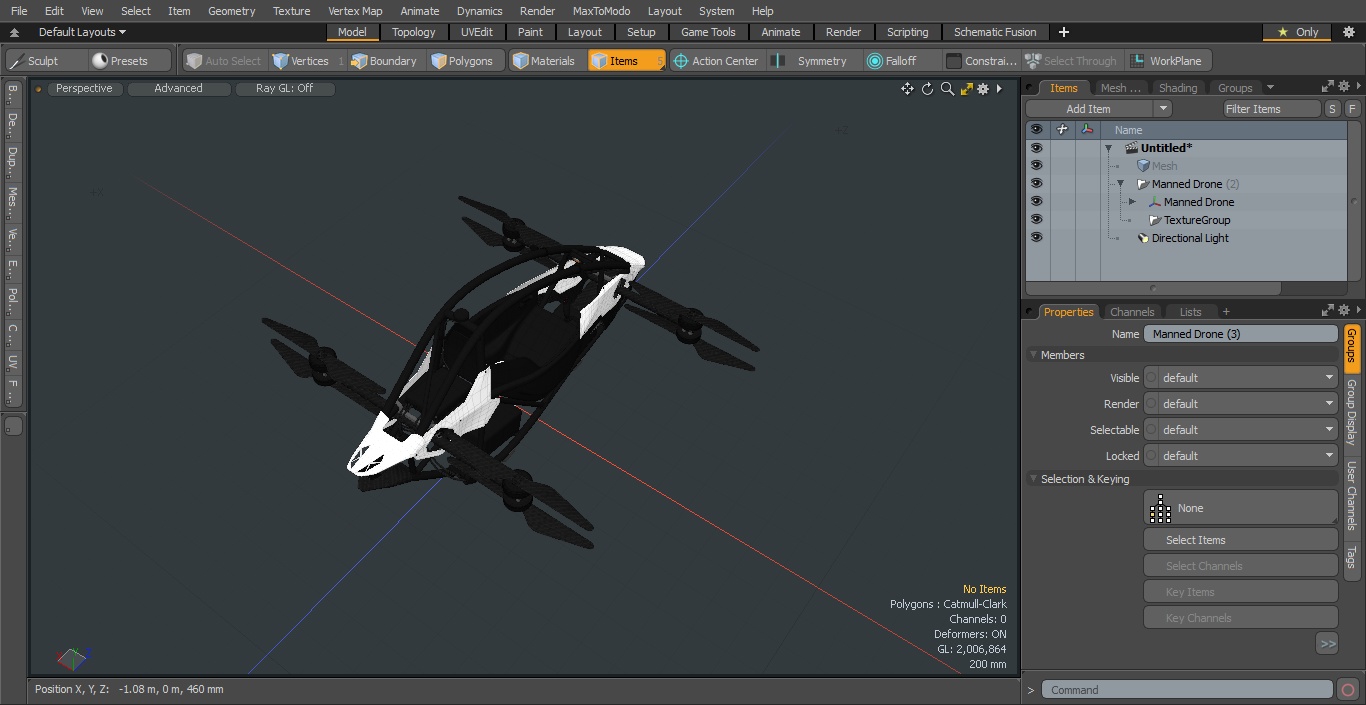Maximize the Items panel

tap(1327, 87)
